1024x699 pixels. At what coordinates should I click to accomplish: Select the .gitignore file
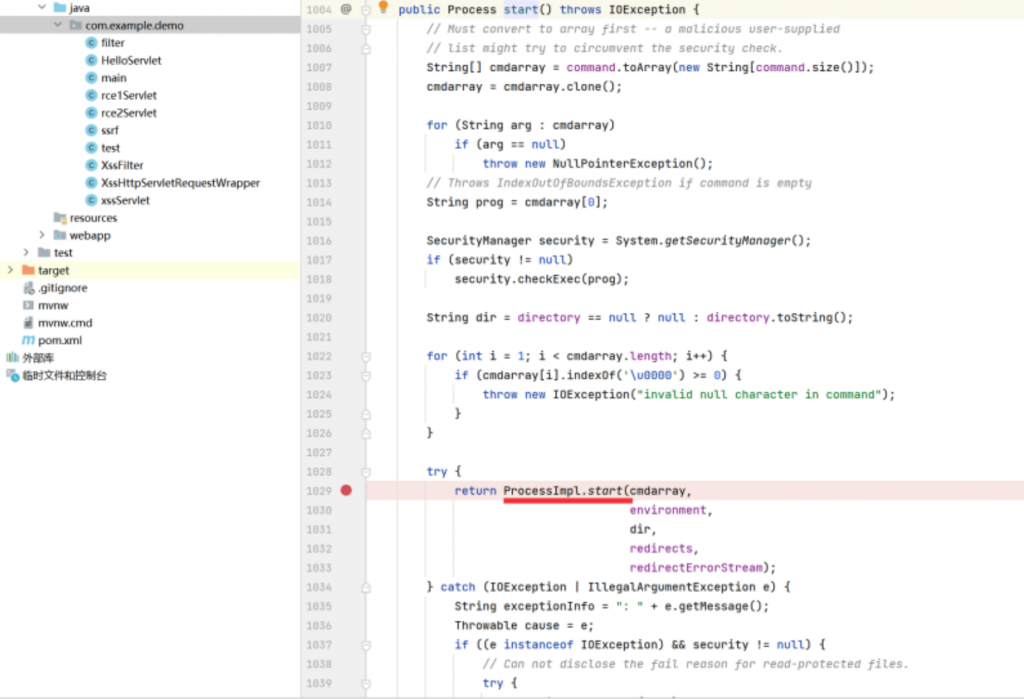pyautogui.click(x=63, y=287)
